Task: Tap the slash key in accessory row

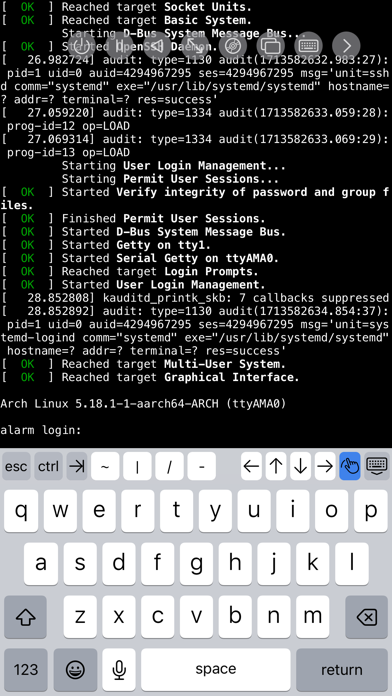Action: pos(170,466)
